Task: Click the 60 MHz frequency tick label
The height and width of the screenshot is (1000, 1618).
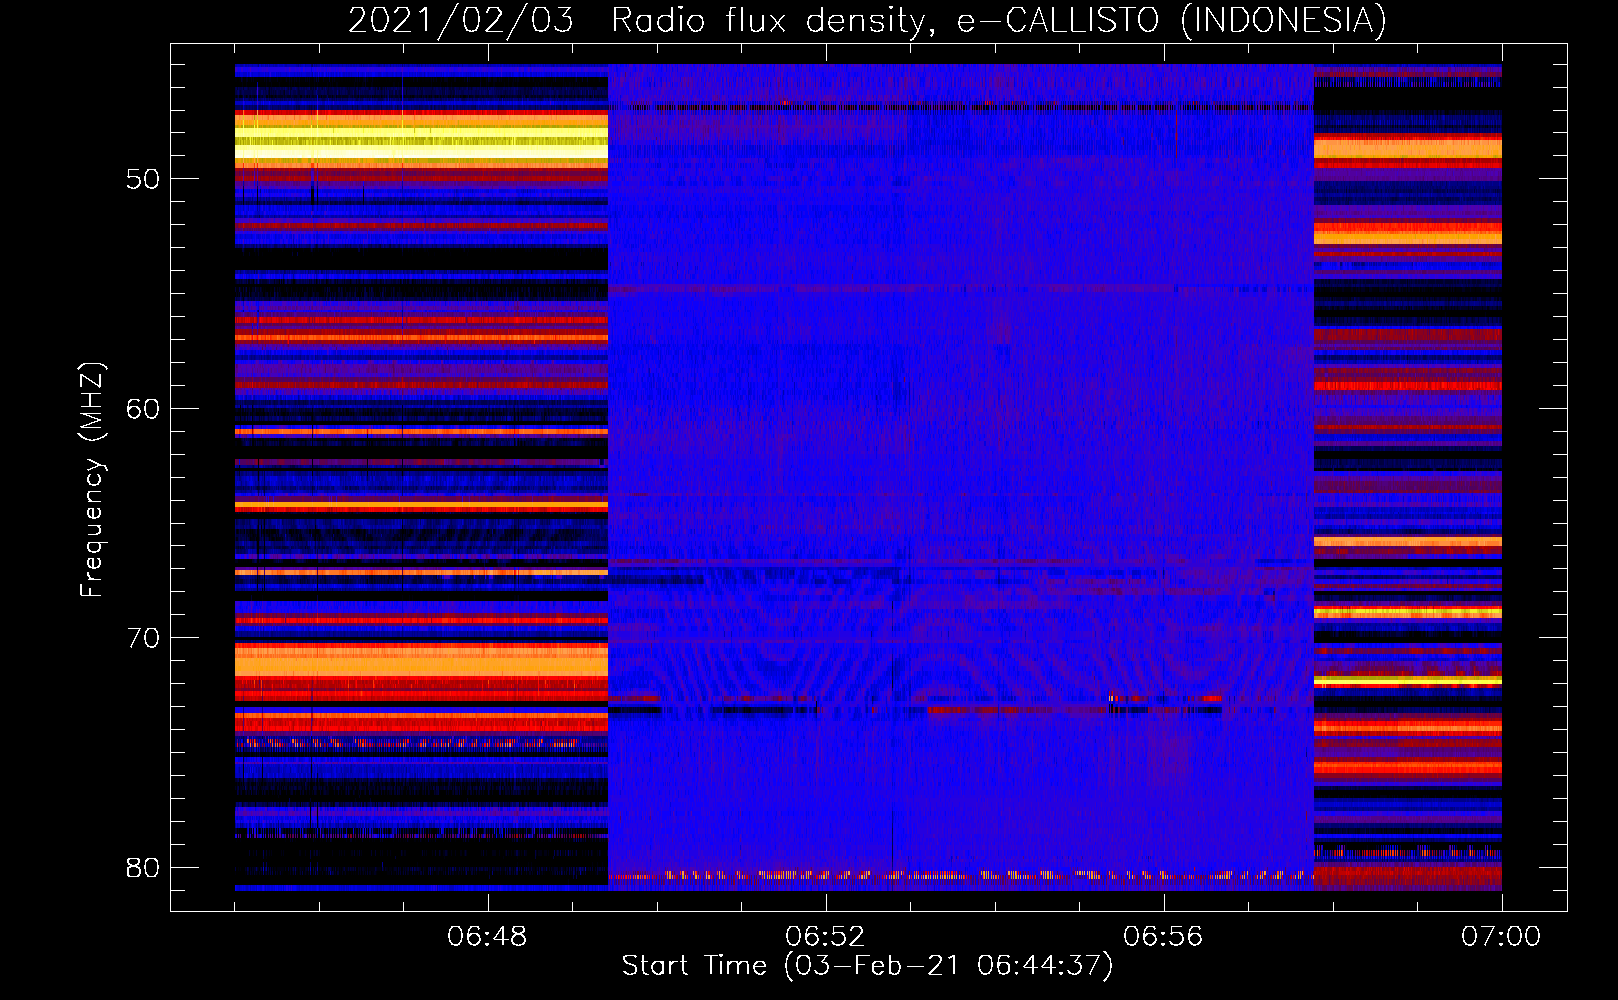Action: pos(143,408)
